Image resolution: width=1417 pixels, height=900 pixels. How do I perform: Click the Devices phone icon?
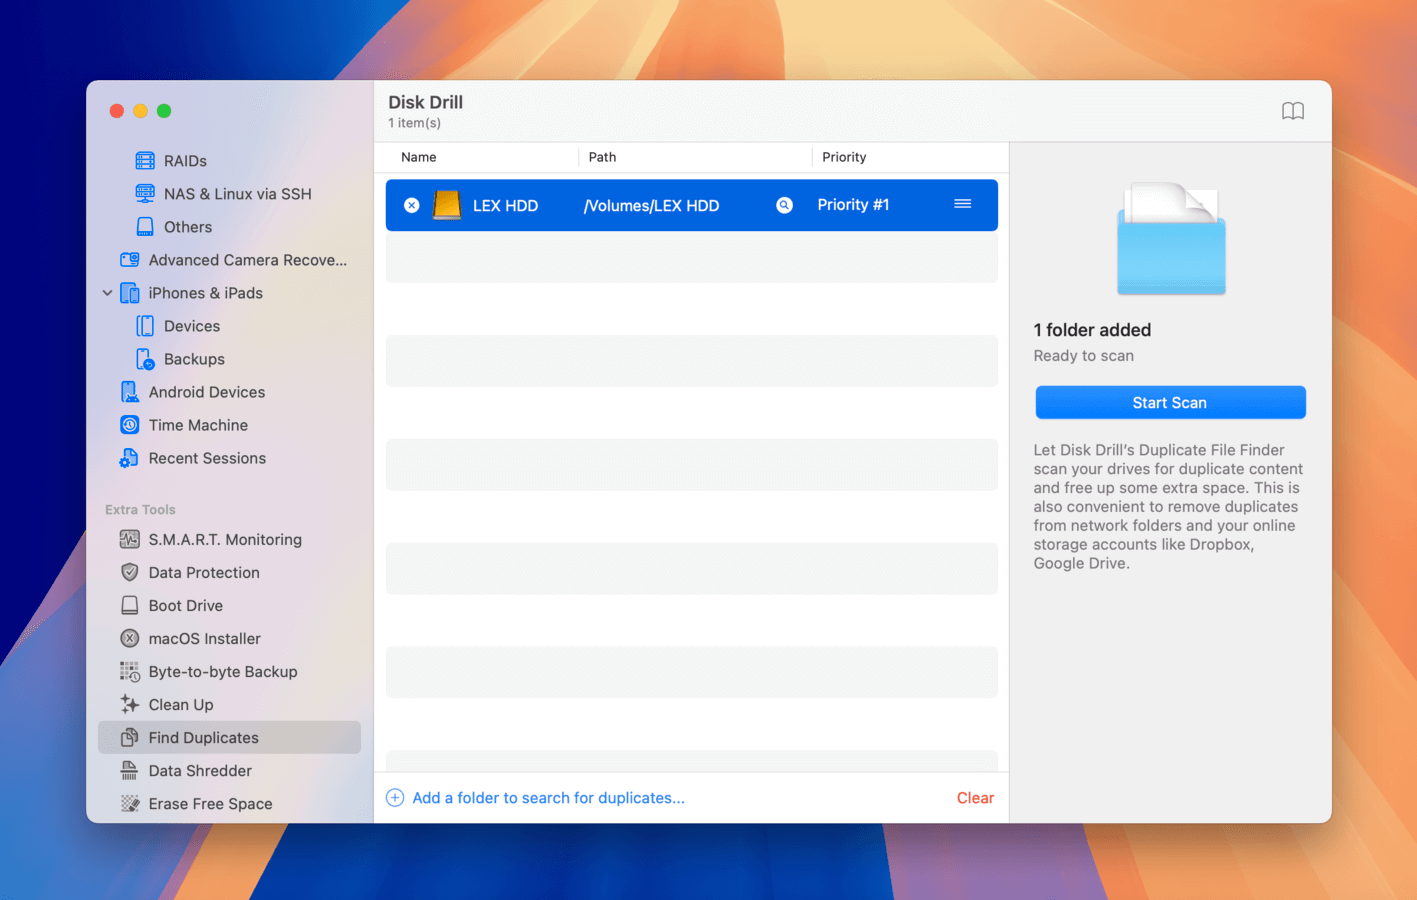[145, 326]
